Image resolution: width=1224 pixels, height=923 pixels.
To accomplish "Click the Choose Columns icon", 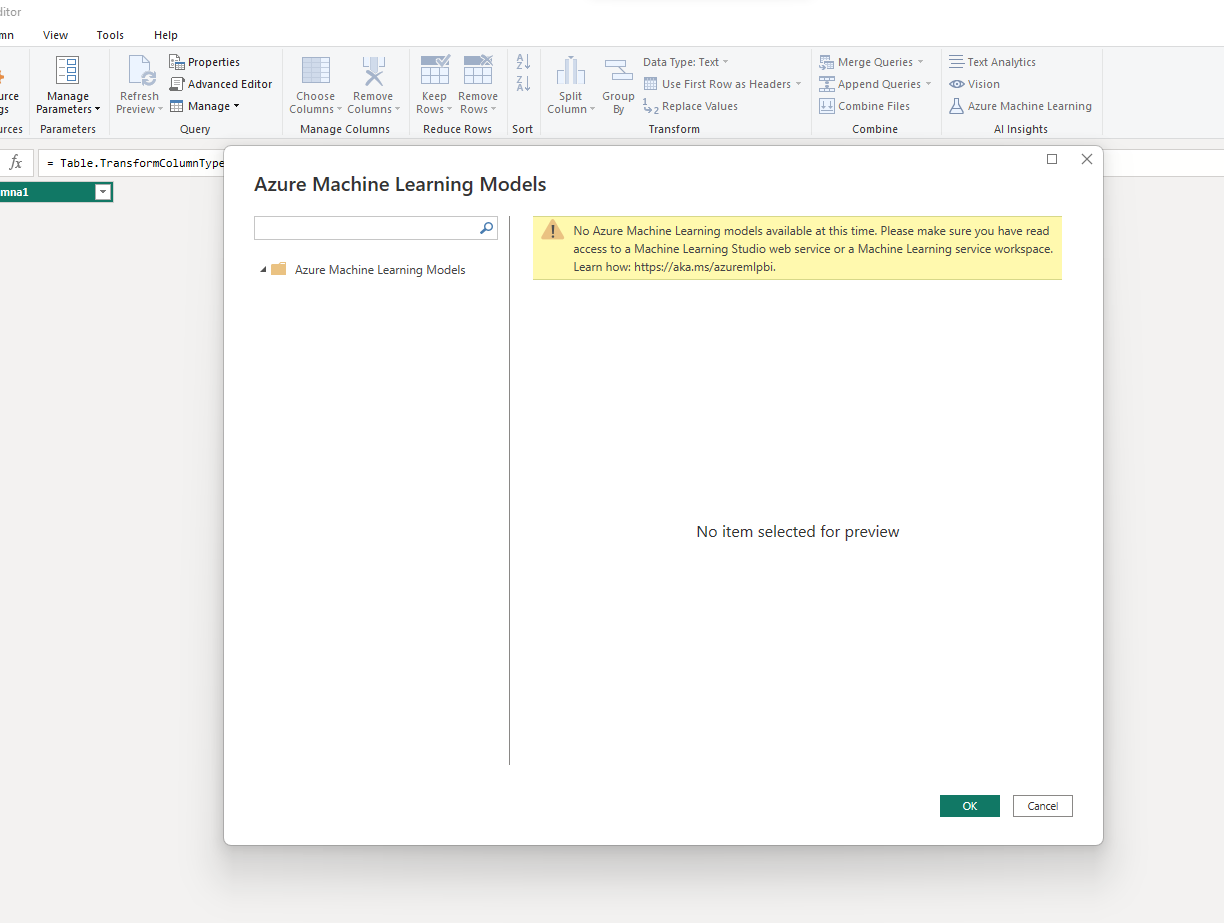I will 316,71.
